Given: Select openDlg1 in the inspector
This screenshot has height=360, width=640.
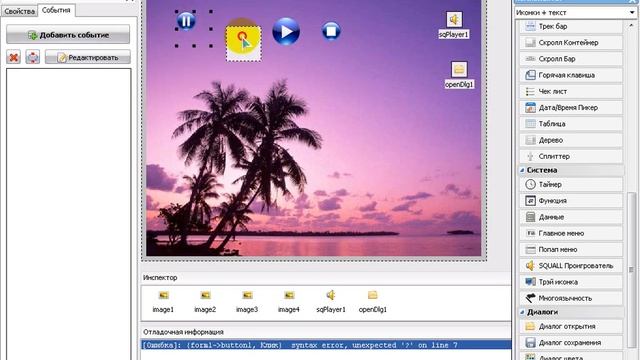Looking at the screenshot, I should tap(373, 302).
